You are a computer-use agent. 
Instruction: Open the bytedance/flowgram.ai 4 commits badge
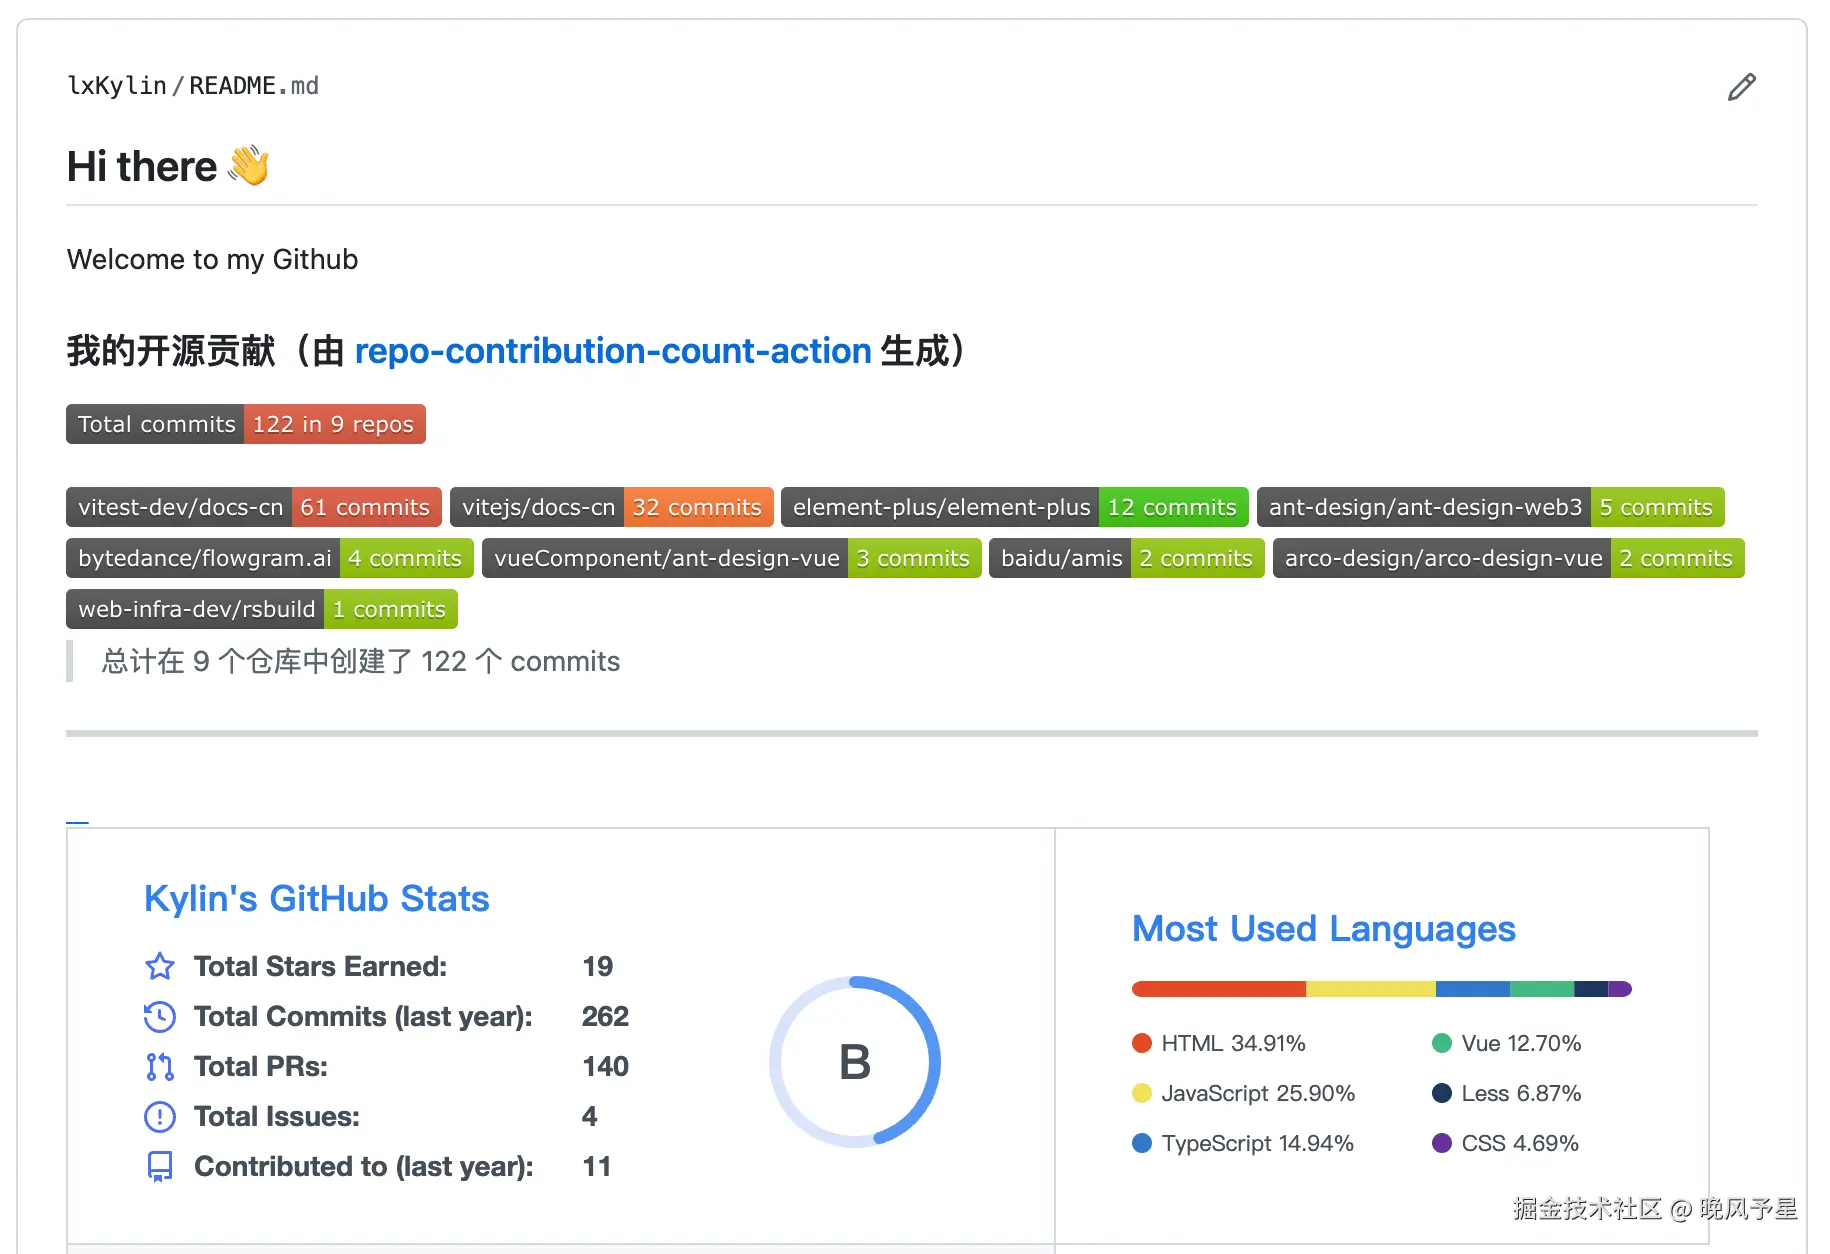pos(270,558)
